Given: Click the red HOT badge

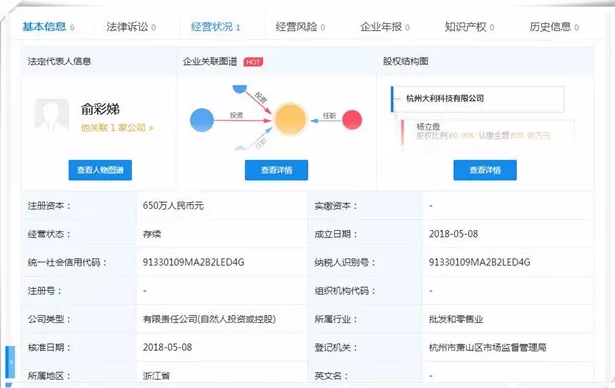Looking at the screenshot, I should (x=253, y=62).
